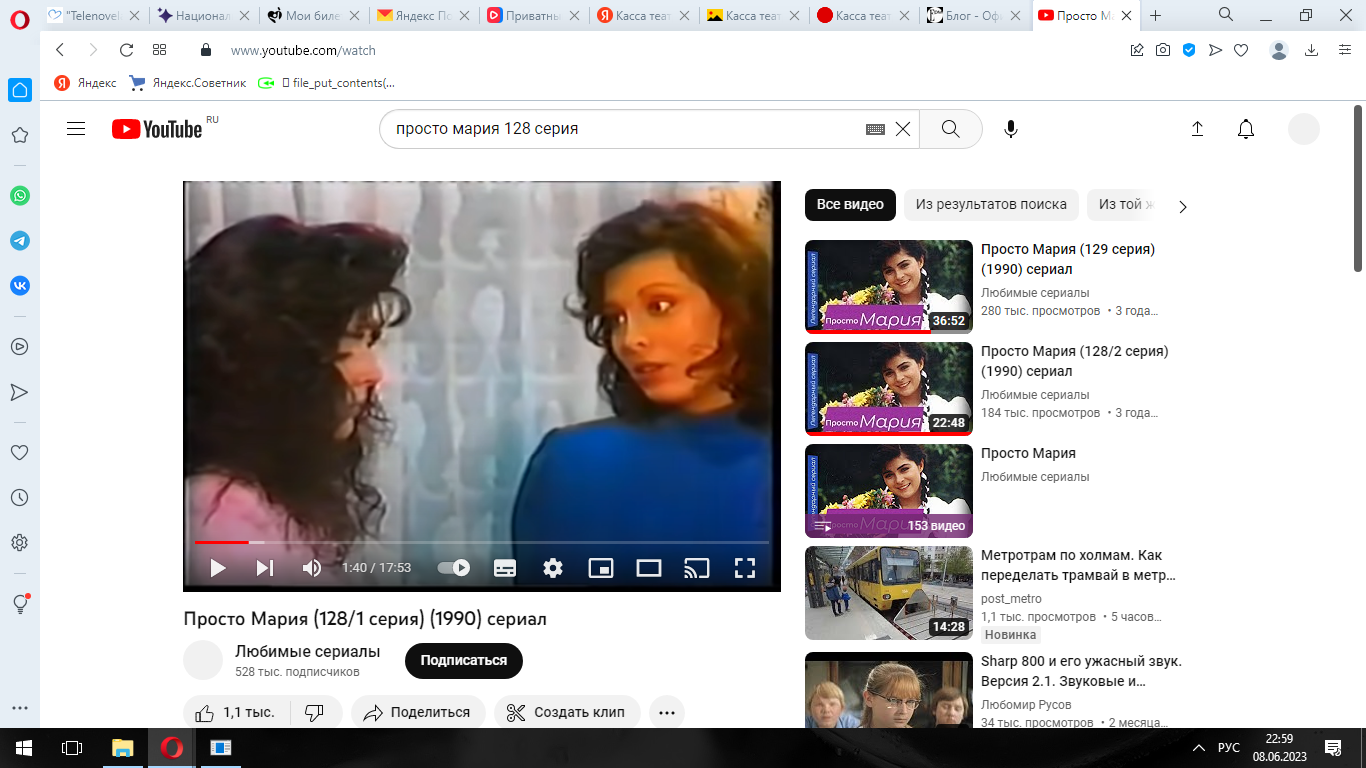Screen dimensions: 1366x768
Task: Open the Opera downloads icon
Action: (1311, 50)
